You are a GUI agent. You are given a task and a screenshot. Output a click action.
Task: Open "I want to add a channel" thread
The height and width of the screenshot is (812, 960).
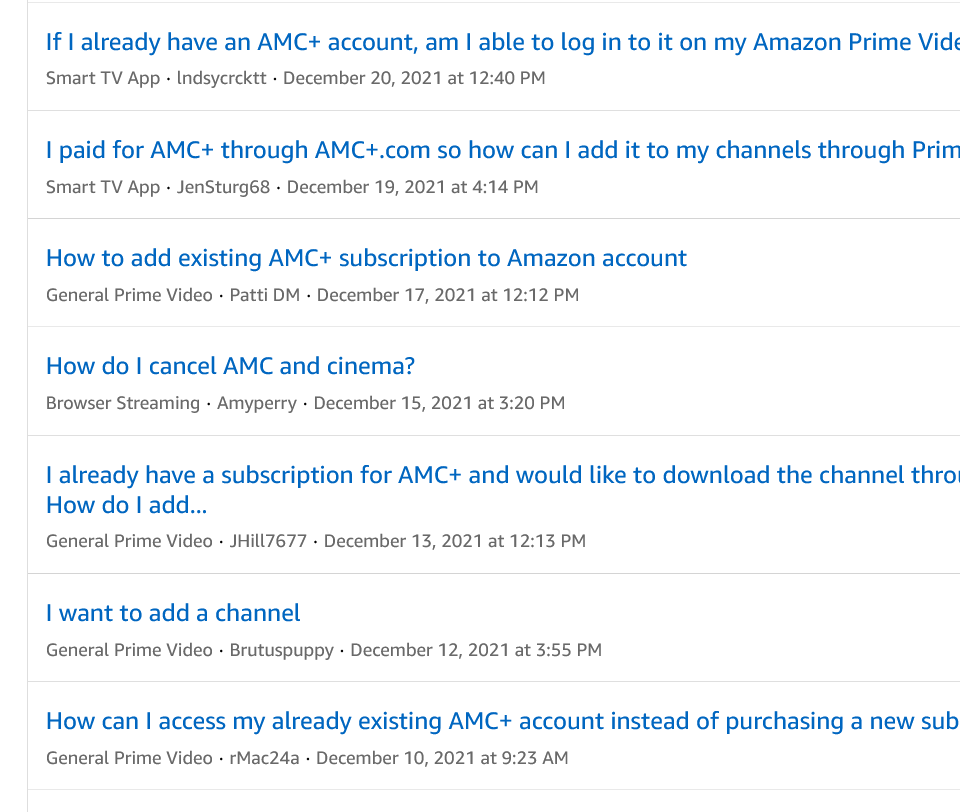coord(173,613)
